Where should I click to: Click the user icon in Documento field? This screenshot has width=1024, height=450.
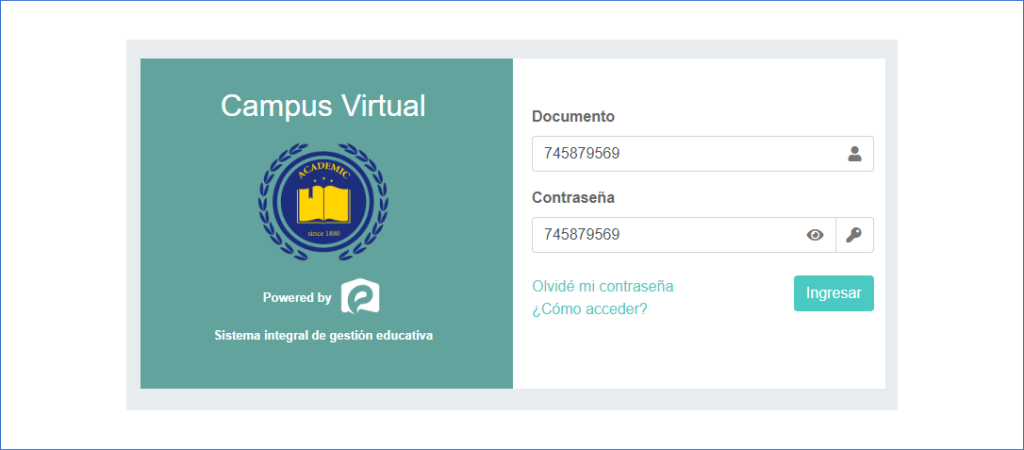tap(854, 154)
